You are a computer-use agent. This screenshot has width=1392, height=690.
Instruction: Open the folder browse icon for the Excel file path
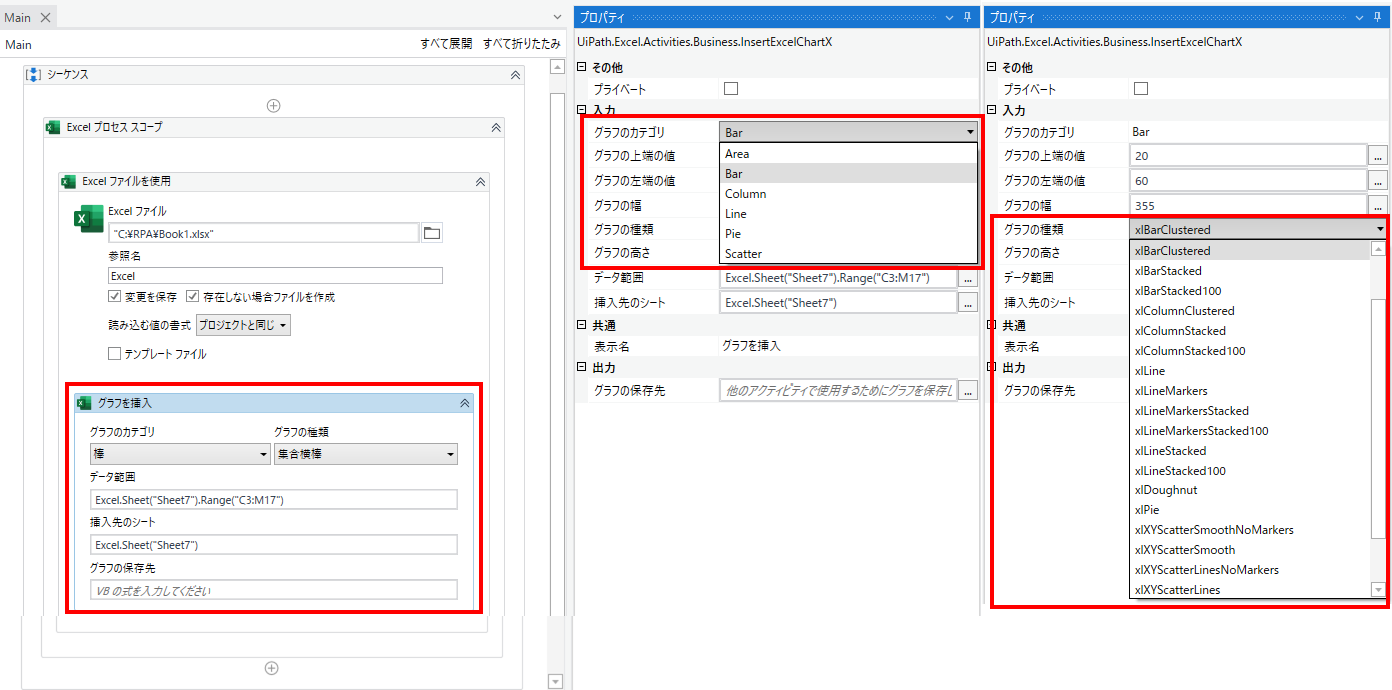tap(432, 233)
